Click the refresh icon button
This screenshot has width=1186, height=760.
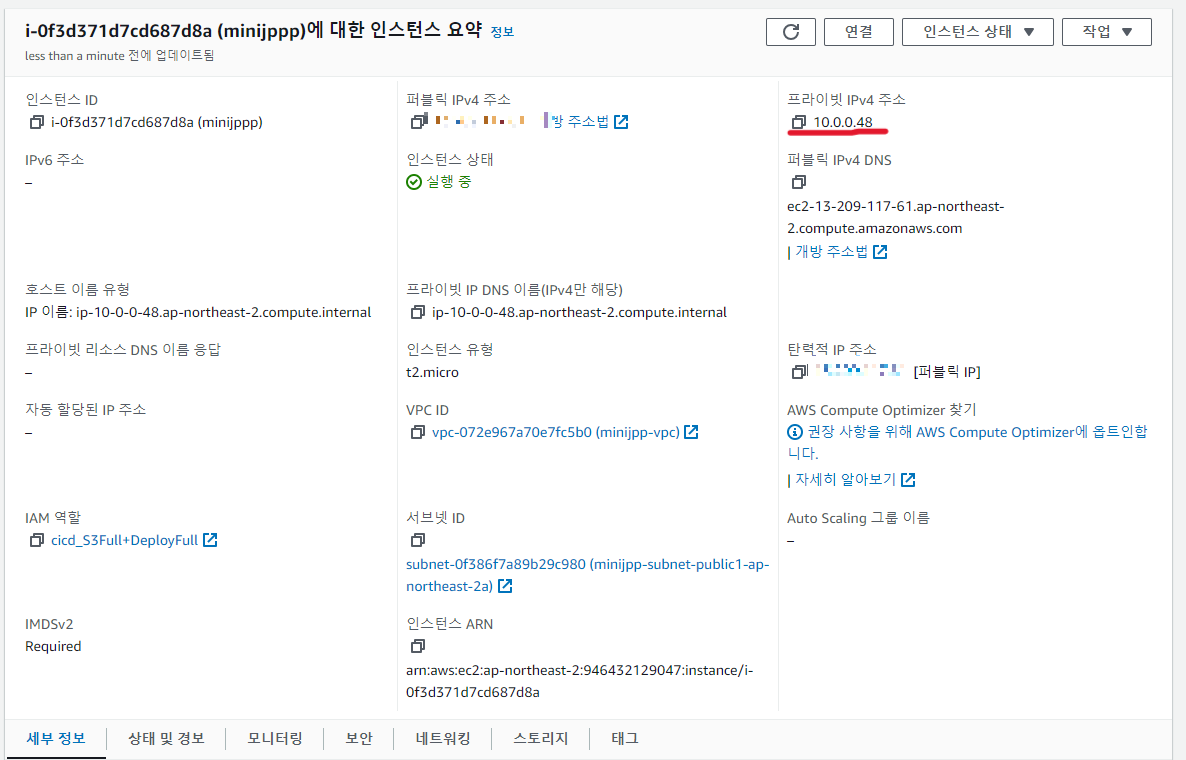click(790, 32)
